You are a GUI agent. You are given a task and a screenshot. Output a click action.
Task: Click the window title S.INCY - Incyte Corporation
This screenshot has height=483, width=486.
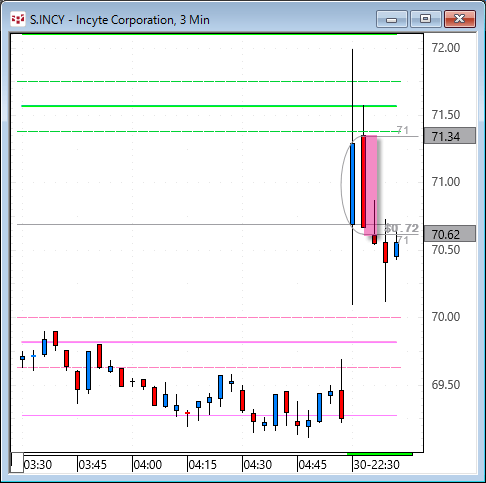pyautogui.click(x=120, y=20)
